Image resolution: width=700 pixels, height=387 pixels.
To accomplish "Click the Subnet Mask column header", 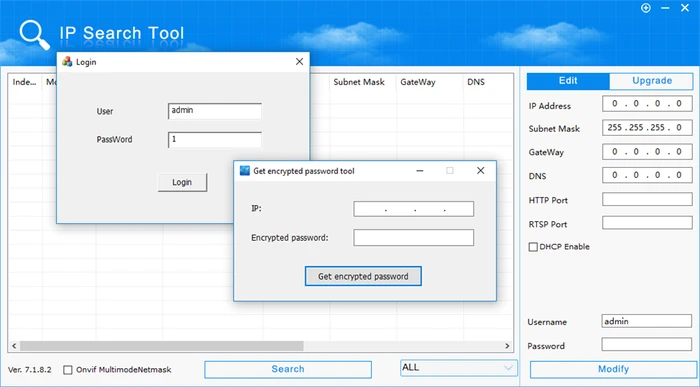I will click(x=362, y=82).
